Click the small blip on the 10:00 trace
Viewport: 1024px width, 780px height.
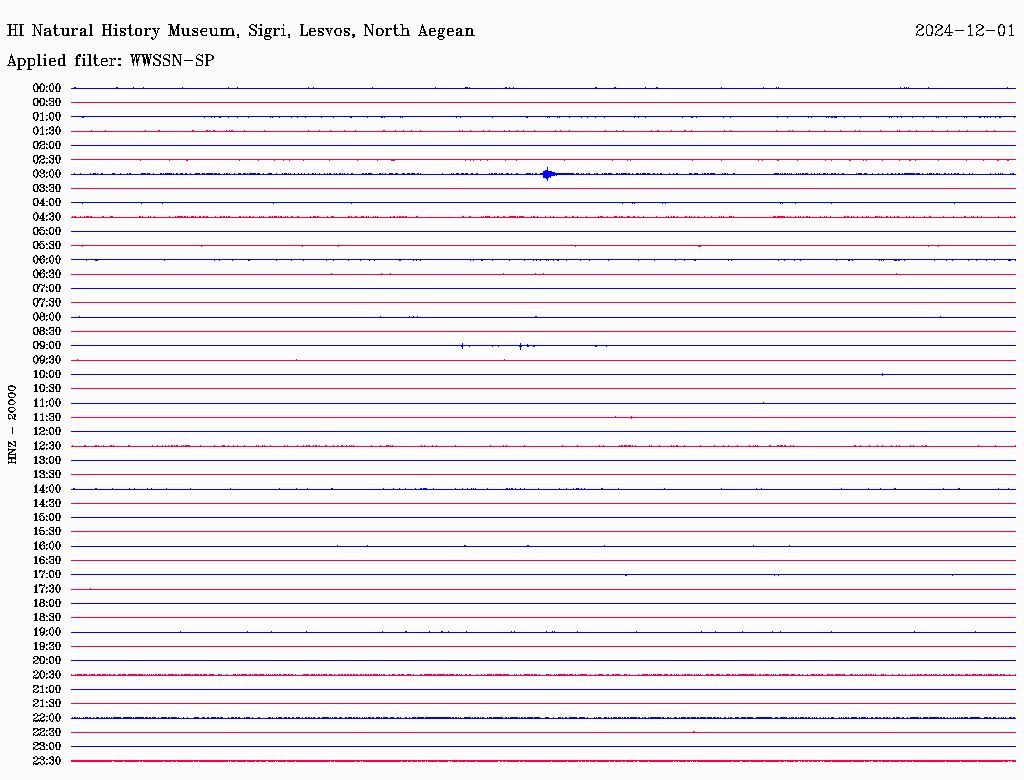(882, 374)
